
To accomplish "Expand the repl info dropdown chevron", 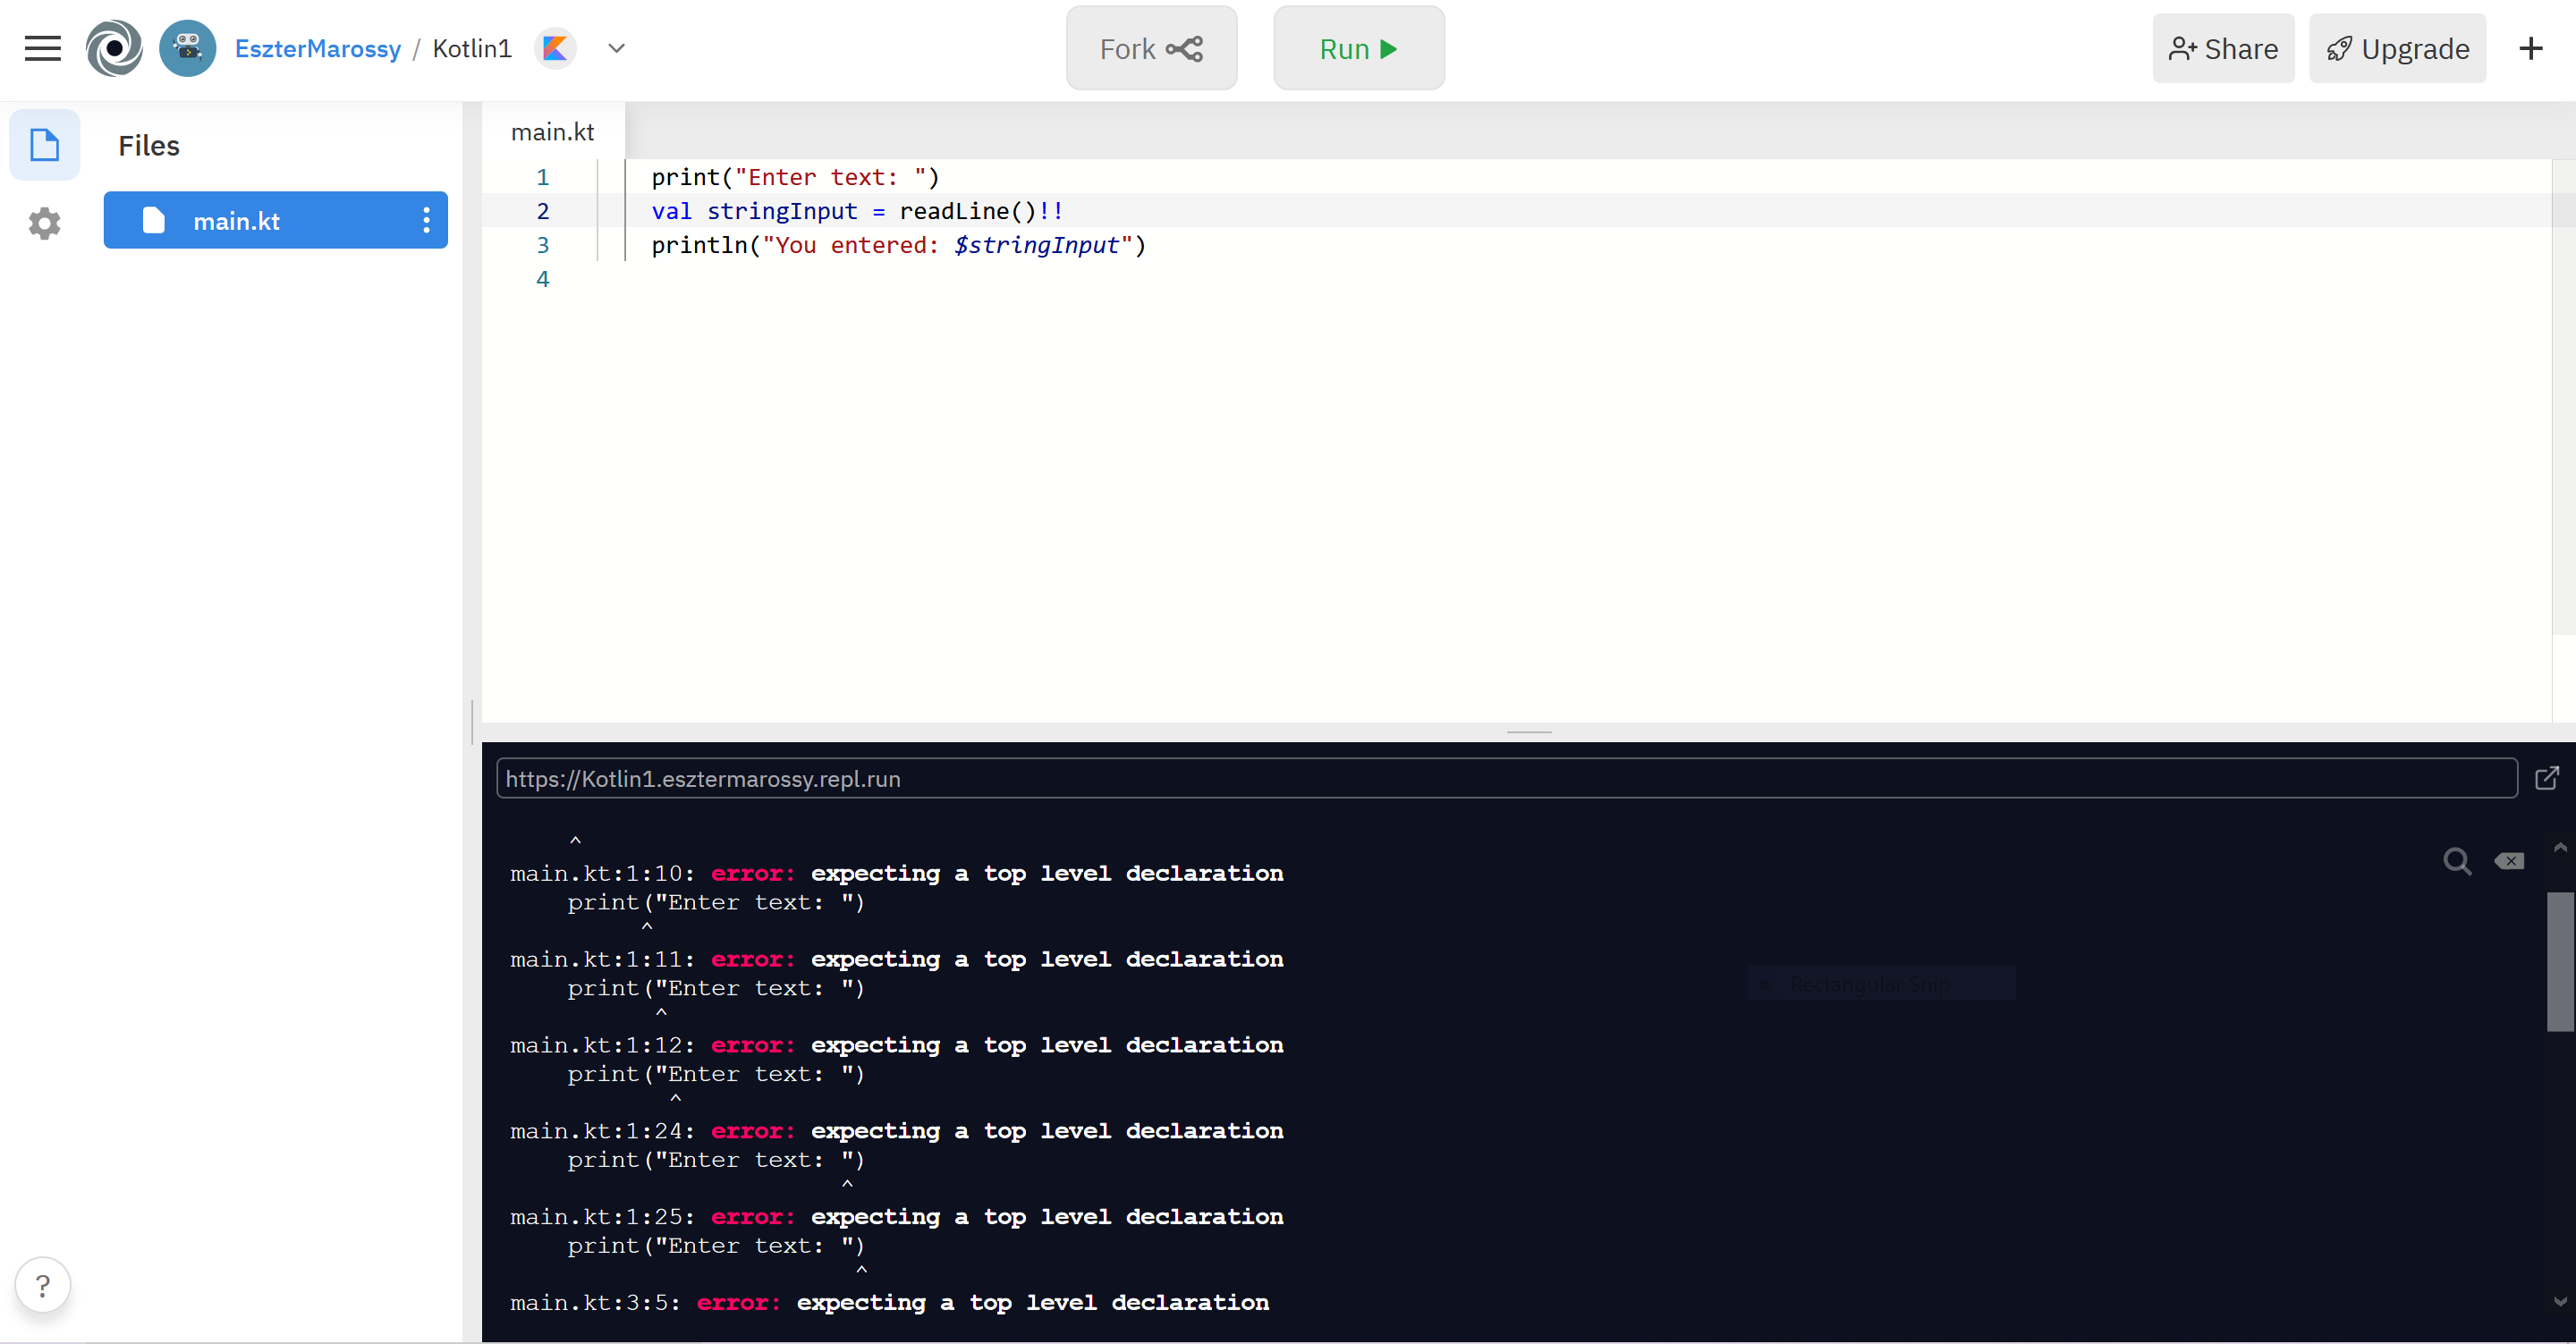I will 616,49.
